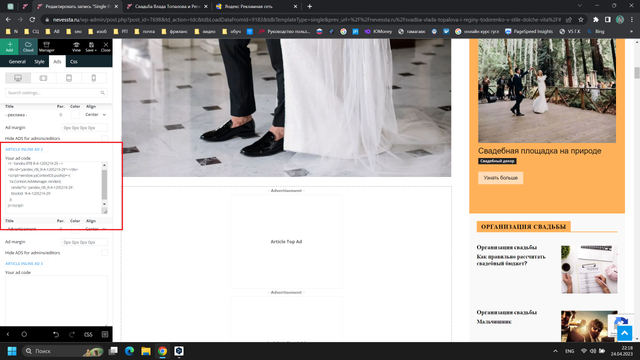Edit second Ad margin field
This screenshot has height=360, width=640.
click(x=84, y=242)
